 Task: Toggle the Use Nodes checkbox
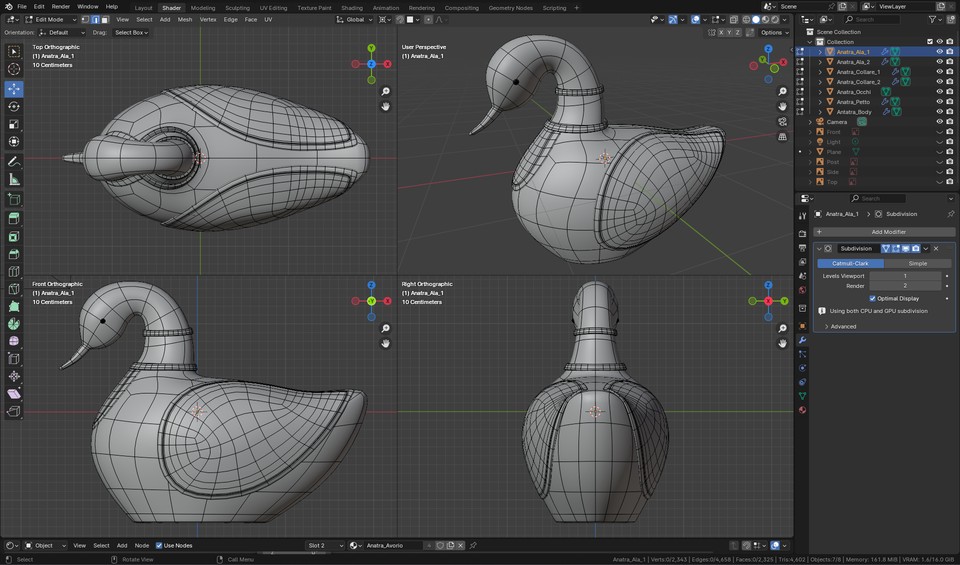[160, 546]
